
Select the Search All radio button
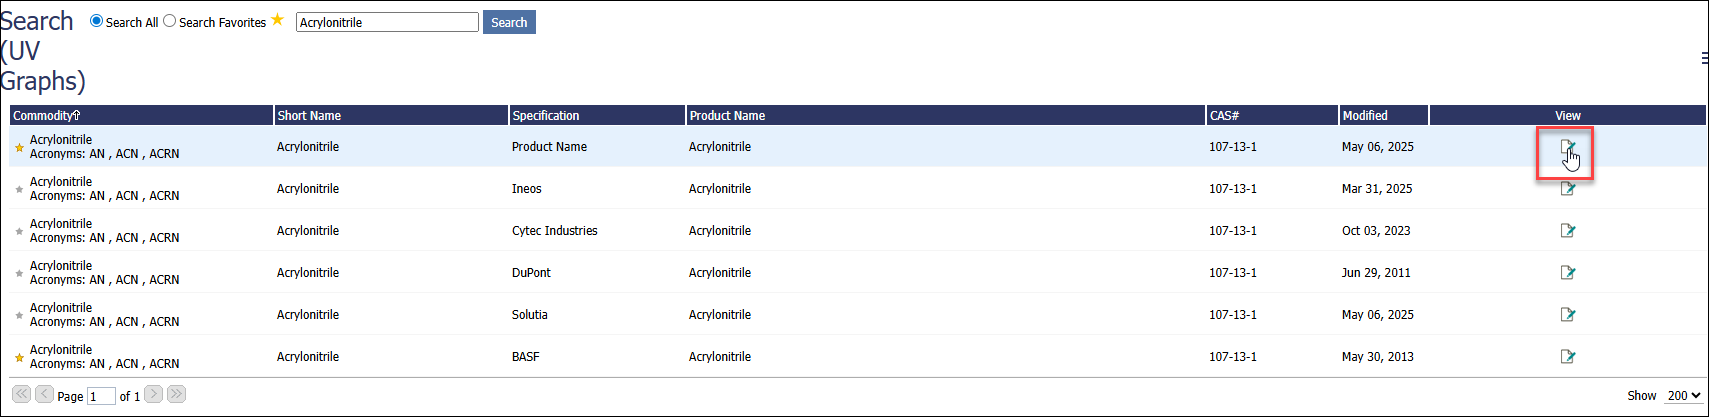[x=97, y=21]
